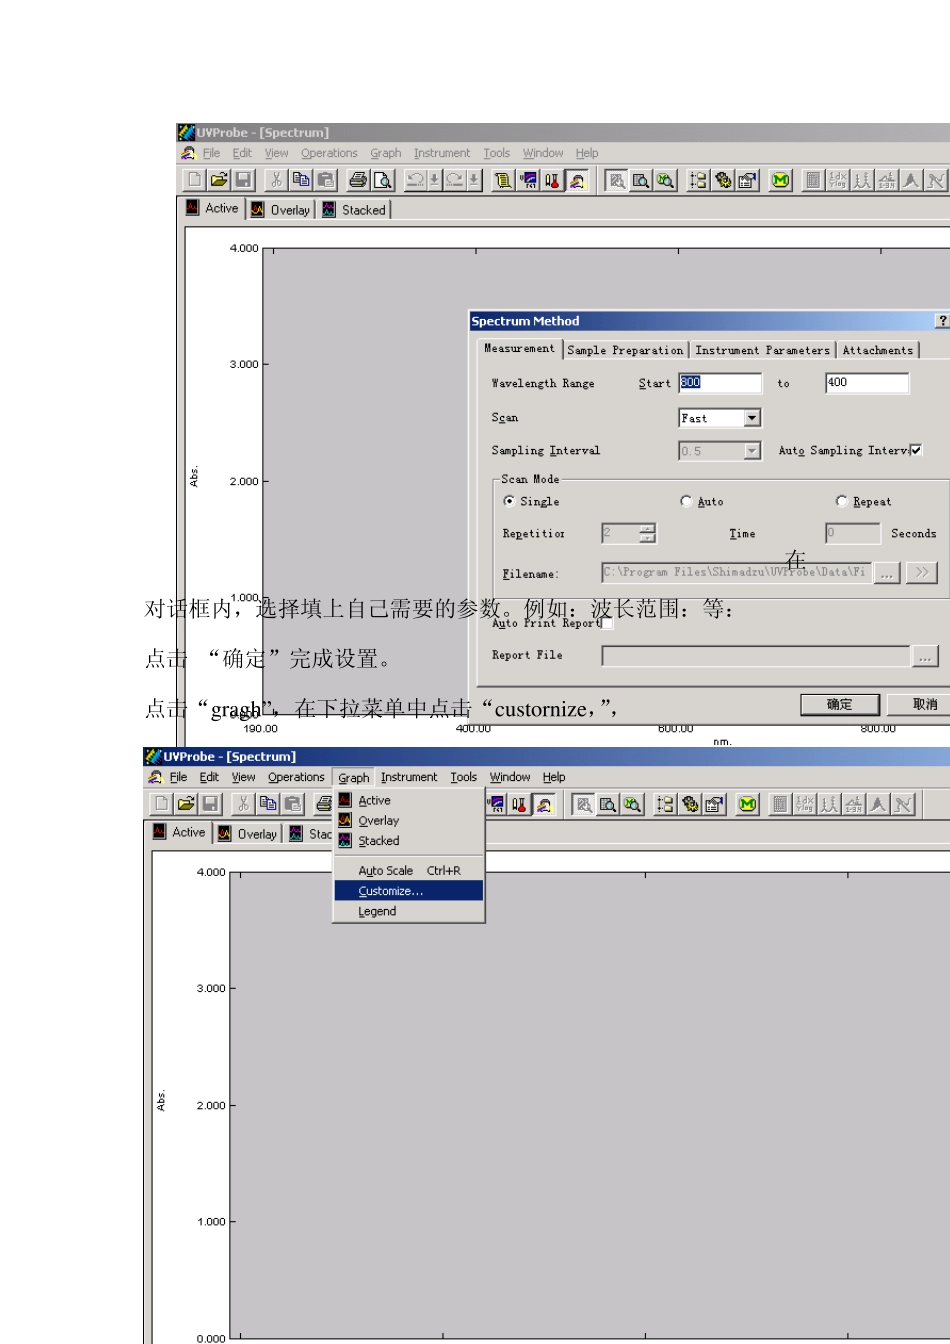Image resolution: width=950 pixels, height=1344 pixels.
Task: Click New file icon in the window with Spectrum Method dialog
Action: pyautogui.click(x=195, y=180)
